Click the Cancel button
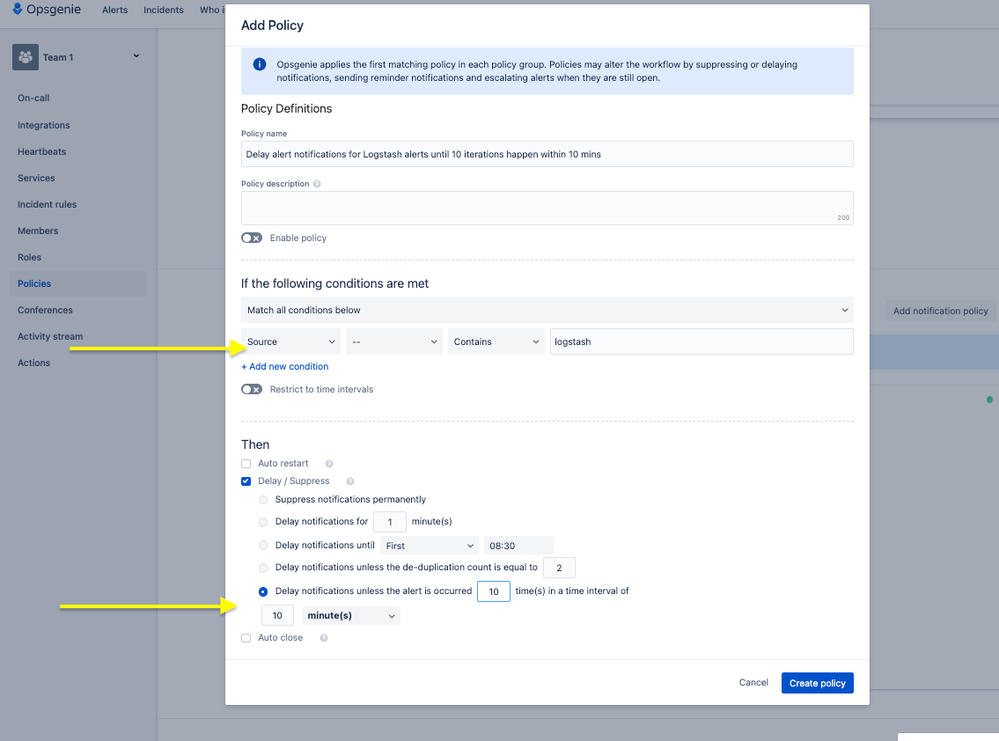The image size is (999, 741). [x=754, y=683]
